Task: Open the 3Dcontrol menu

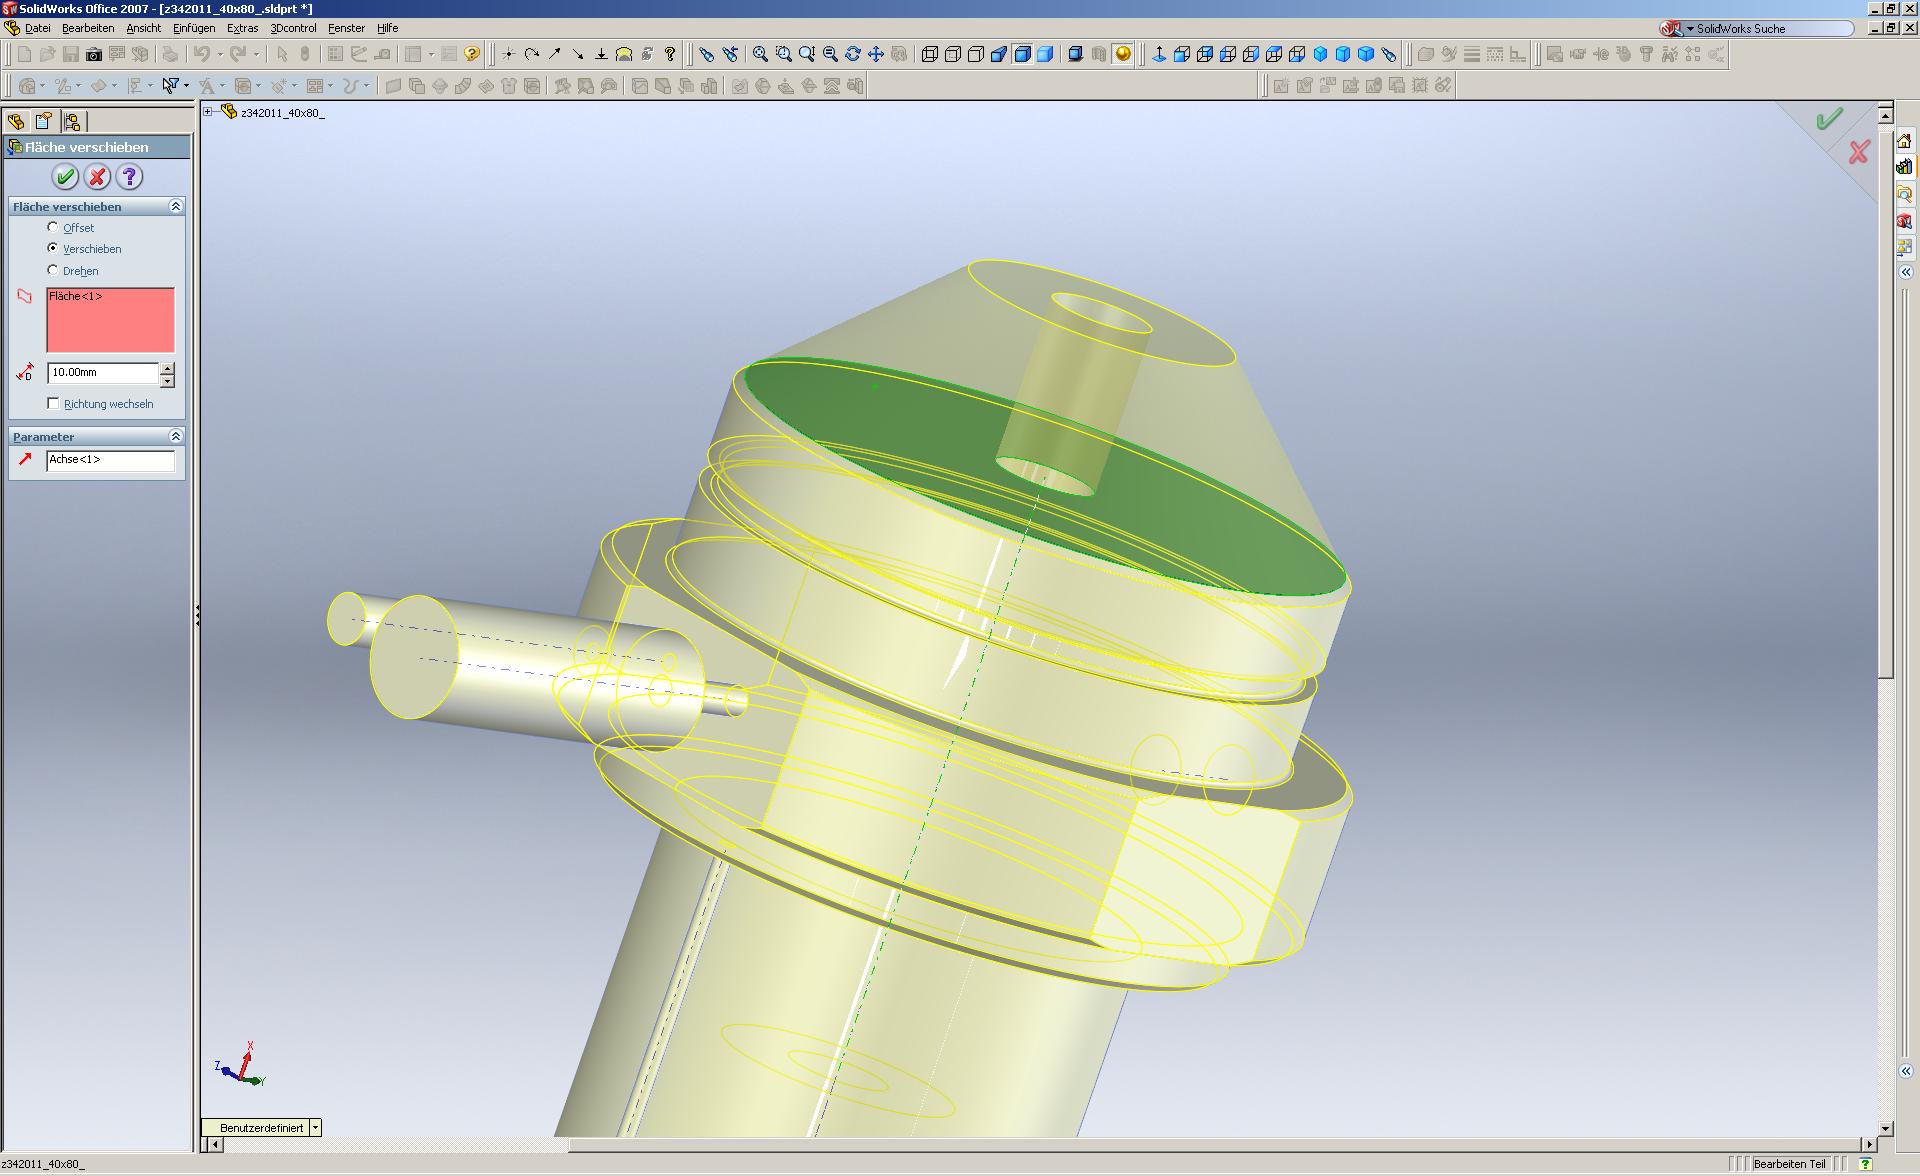Action: tap(293, 28)
